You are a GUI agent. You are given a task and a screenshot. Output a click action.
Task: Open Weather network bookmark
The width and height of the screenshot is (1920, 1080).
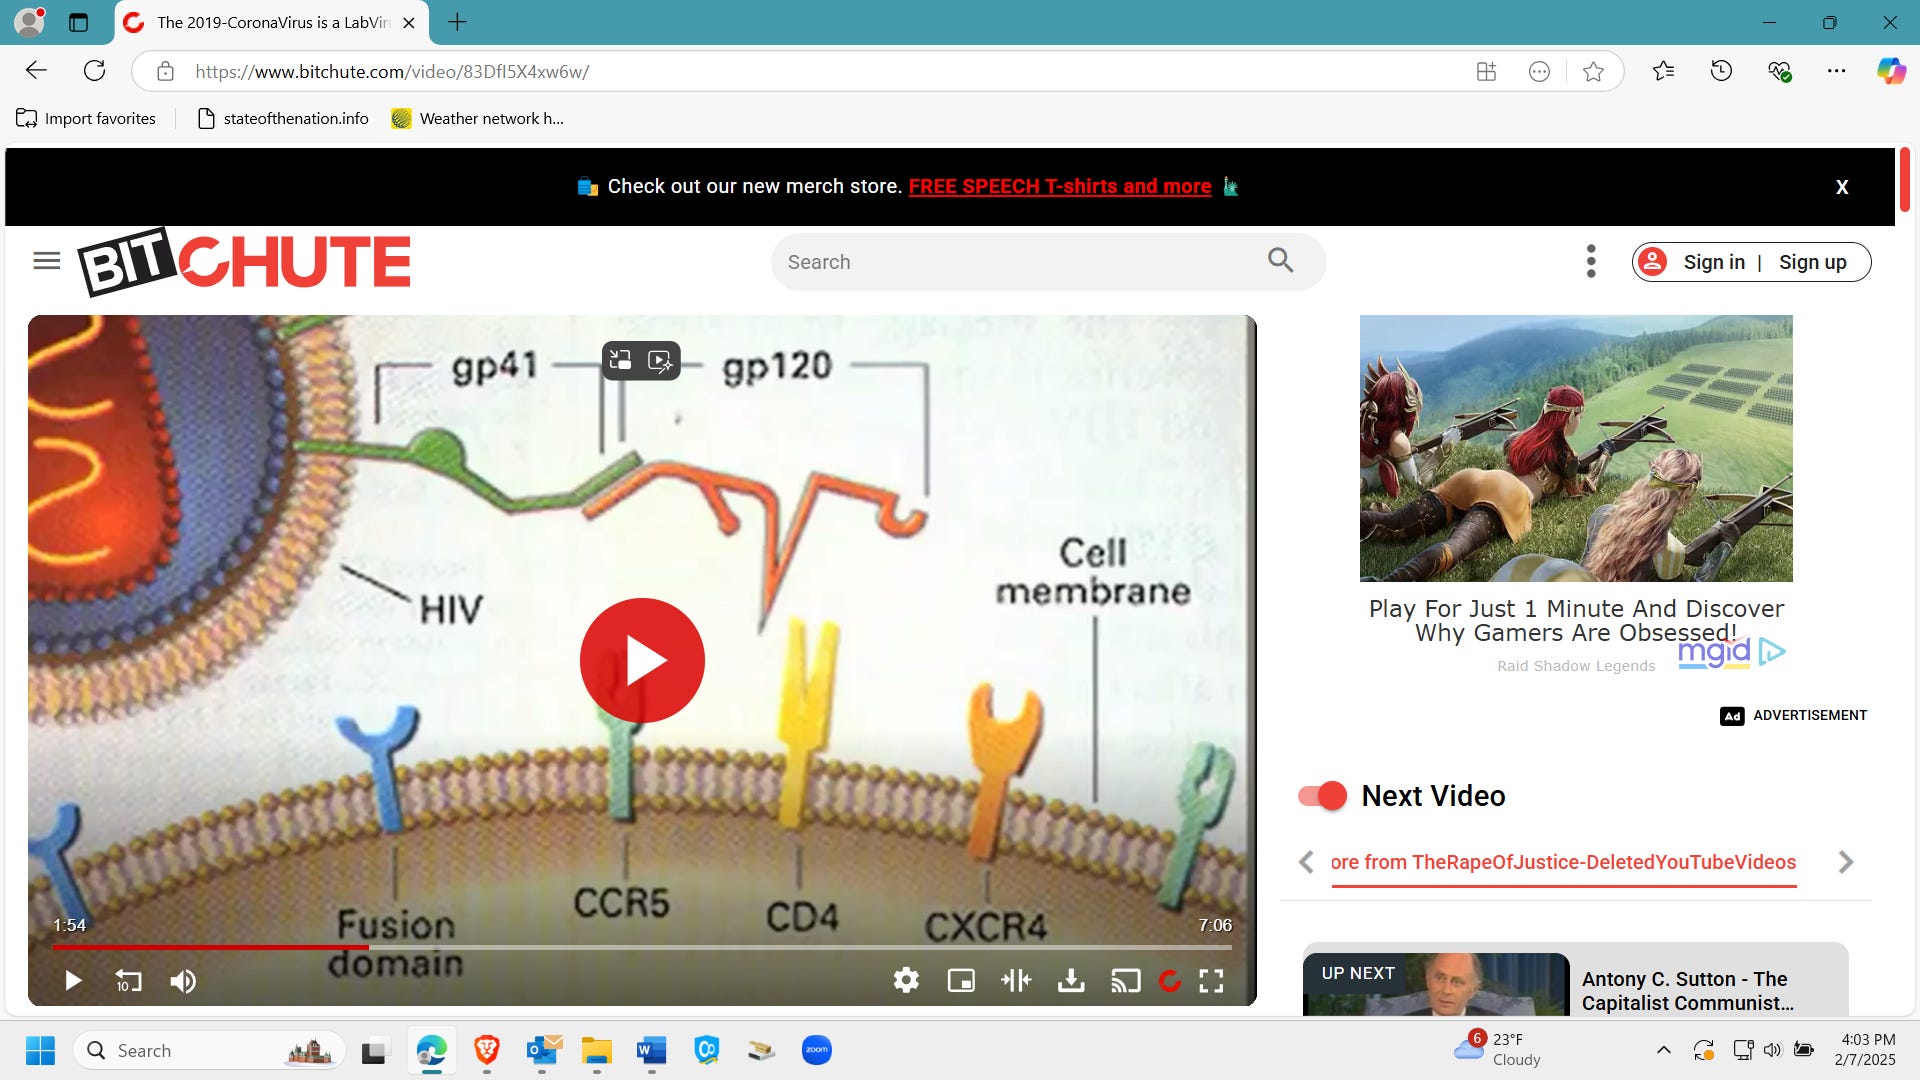(478, 118)
